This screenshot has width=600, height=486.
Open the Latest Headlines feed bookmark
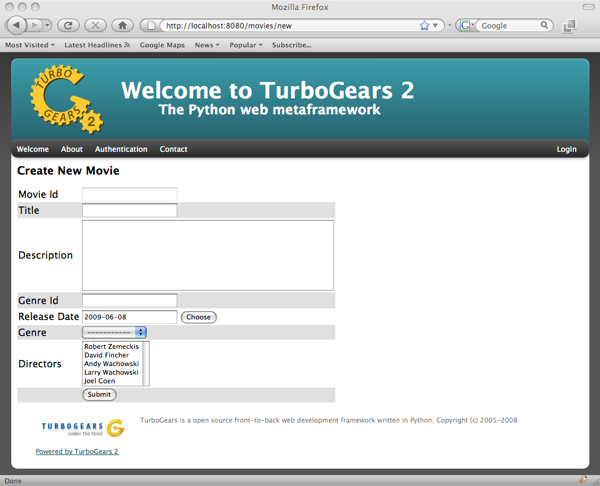(x=97, y=45)
